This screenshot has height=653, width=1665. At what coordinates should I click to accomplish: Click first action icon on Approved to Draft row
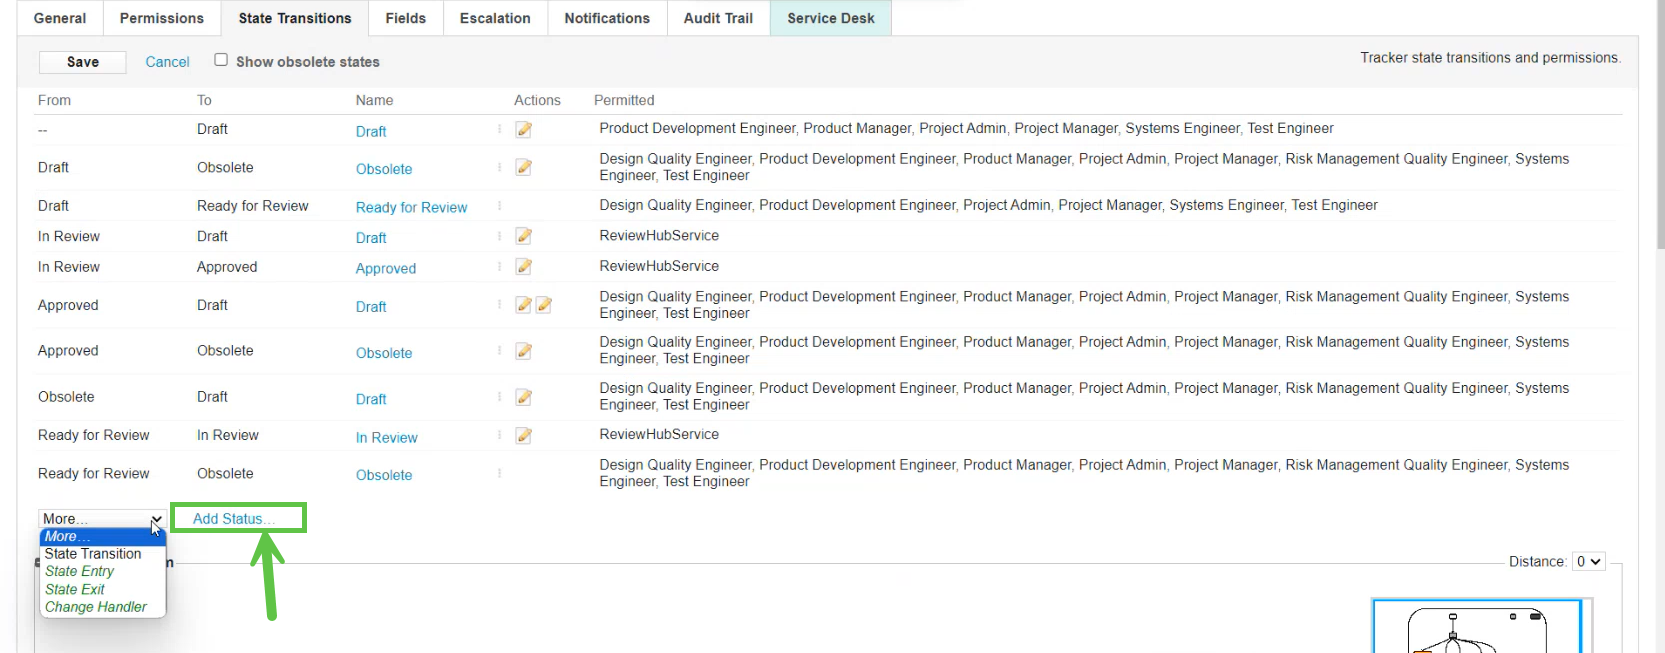523,305
